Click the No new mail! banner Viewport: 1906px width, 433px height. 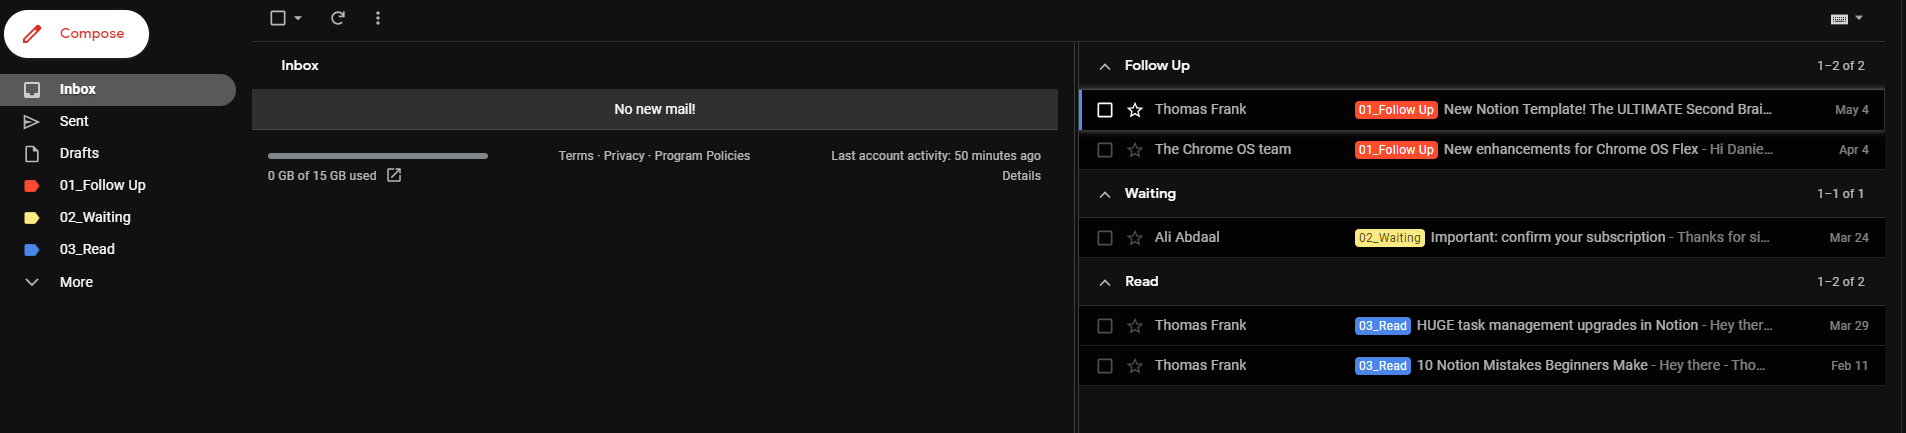(x=655, y=109)
